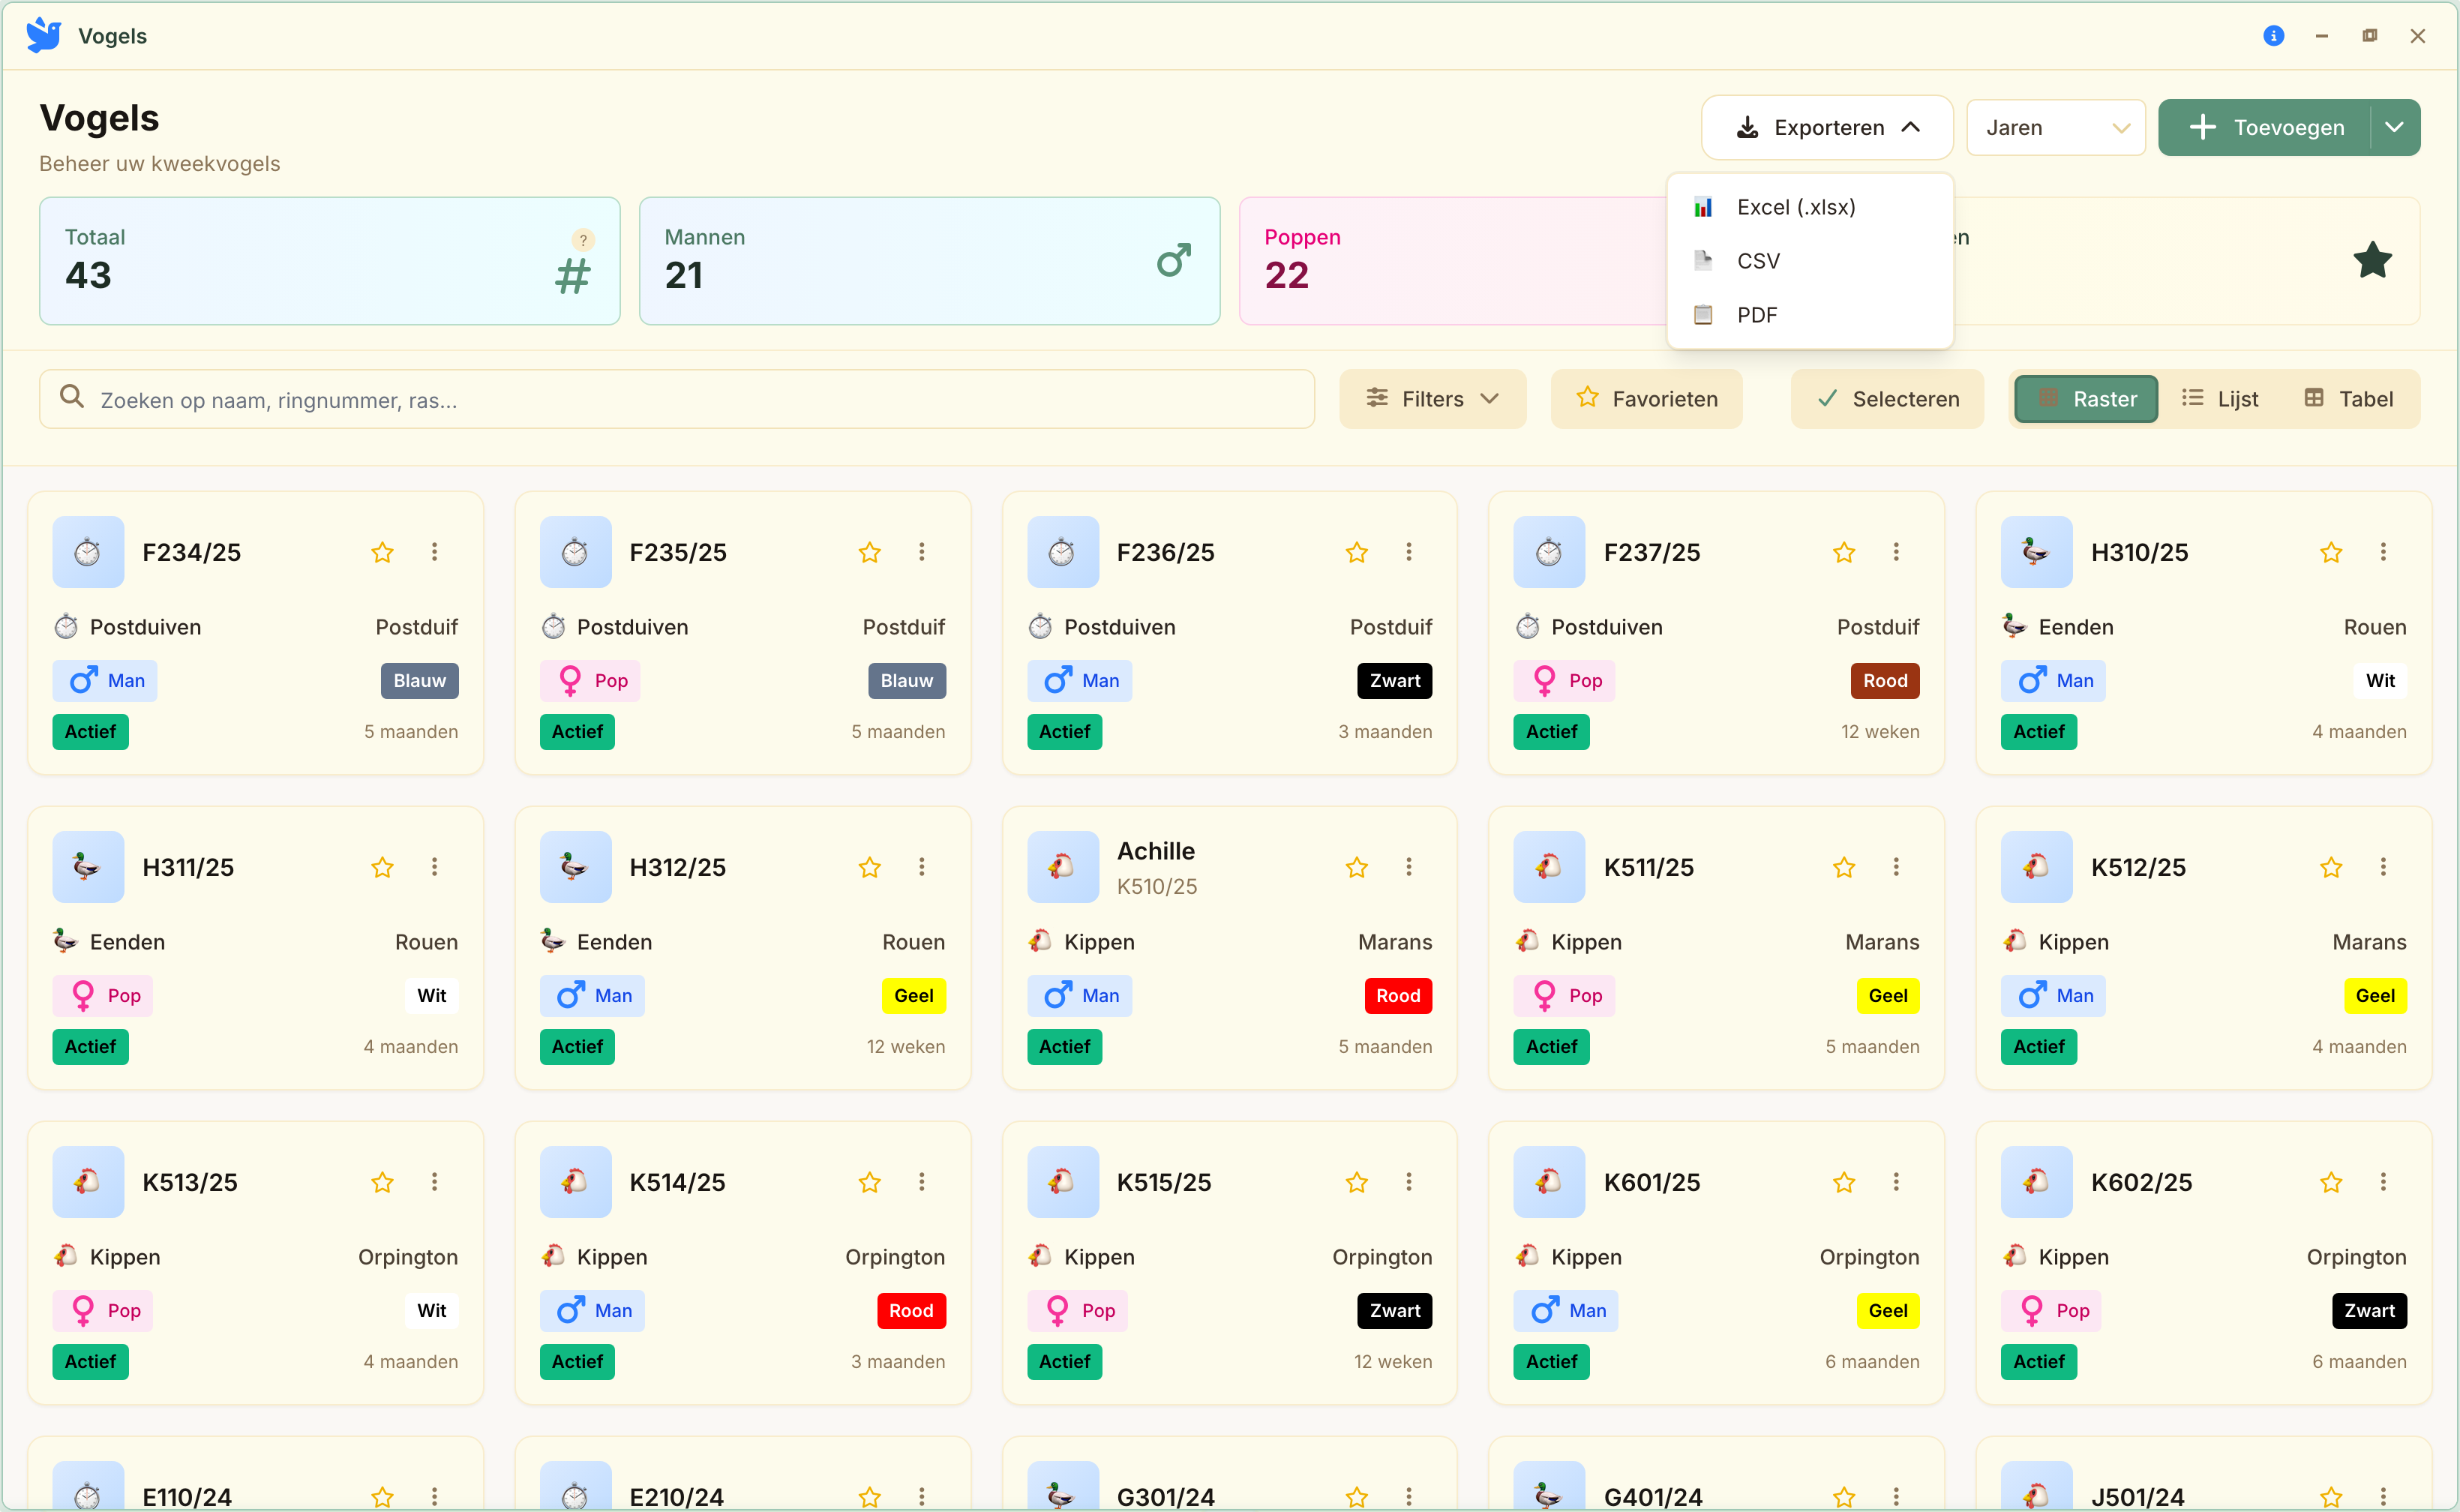
Task: Click the magnifier search icon
Action: point(72,397)
